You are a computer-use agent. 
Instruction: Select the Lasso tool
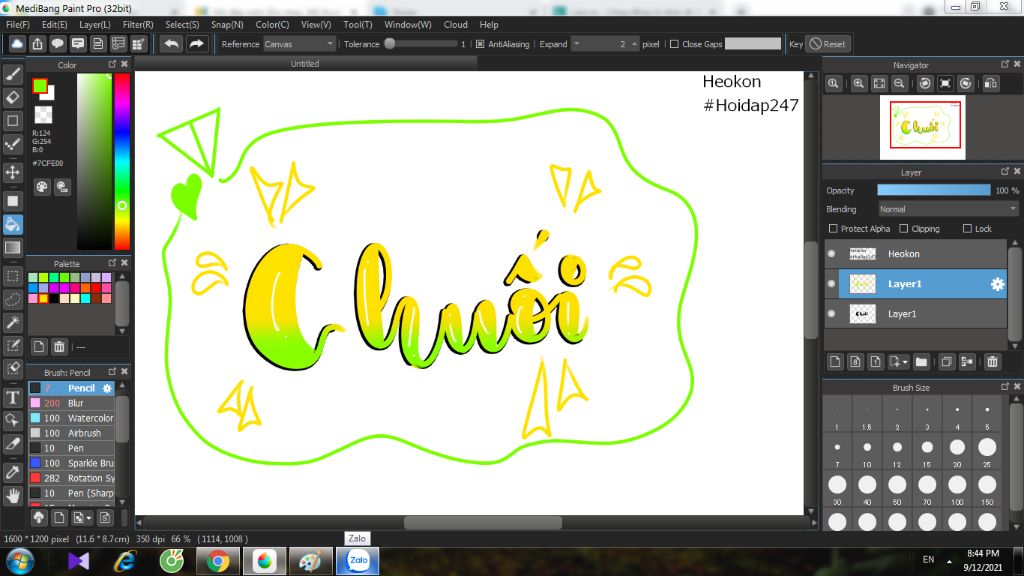pos(12,299)
